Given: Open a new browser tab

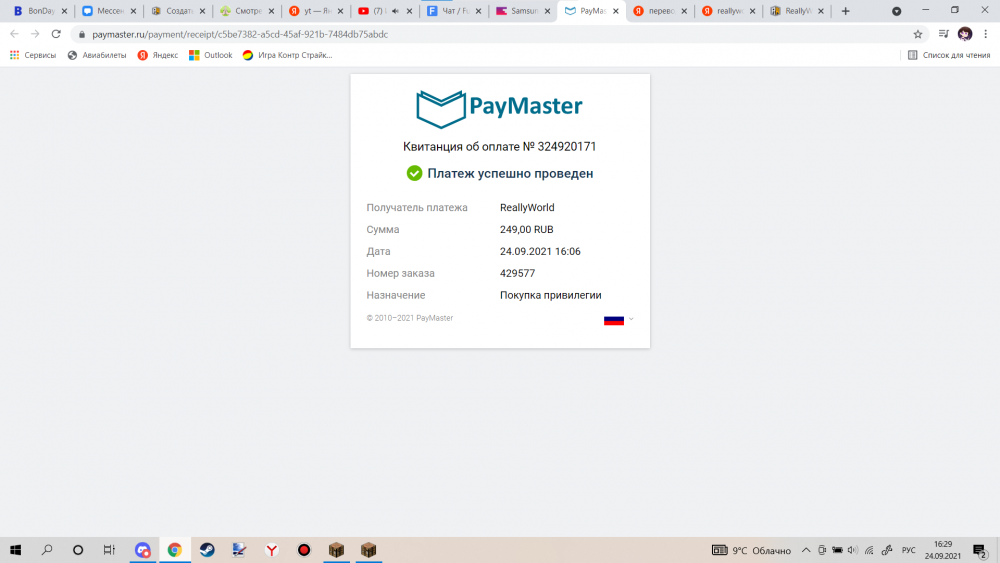Looking at the screenshot, I should click(846, 11).
